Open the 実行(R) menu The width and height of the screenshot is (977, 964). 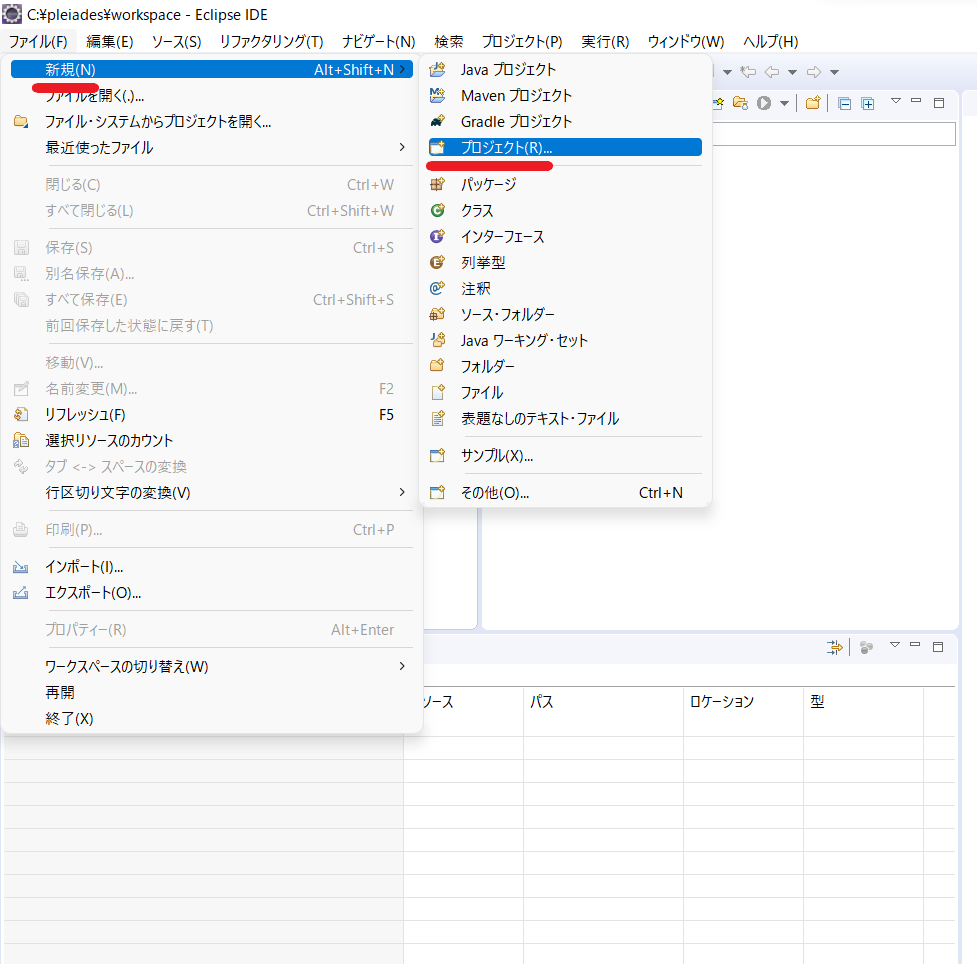tap(605, 42)
